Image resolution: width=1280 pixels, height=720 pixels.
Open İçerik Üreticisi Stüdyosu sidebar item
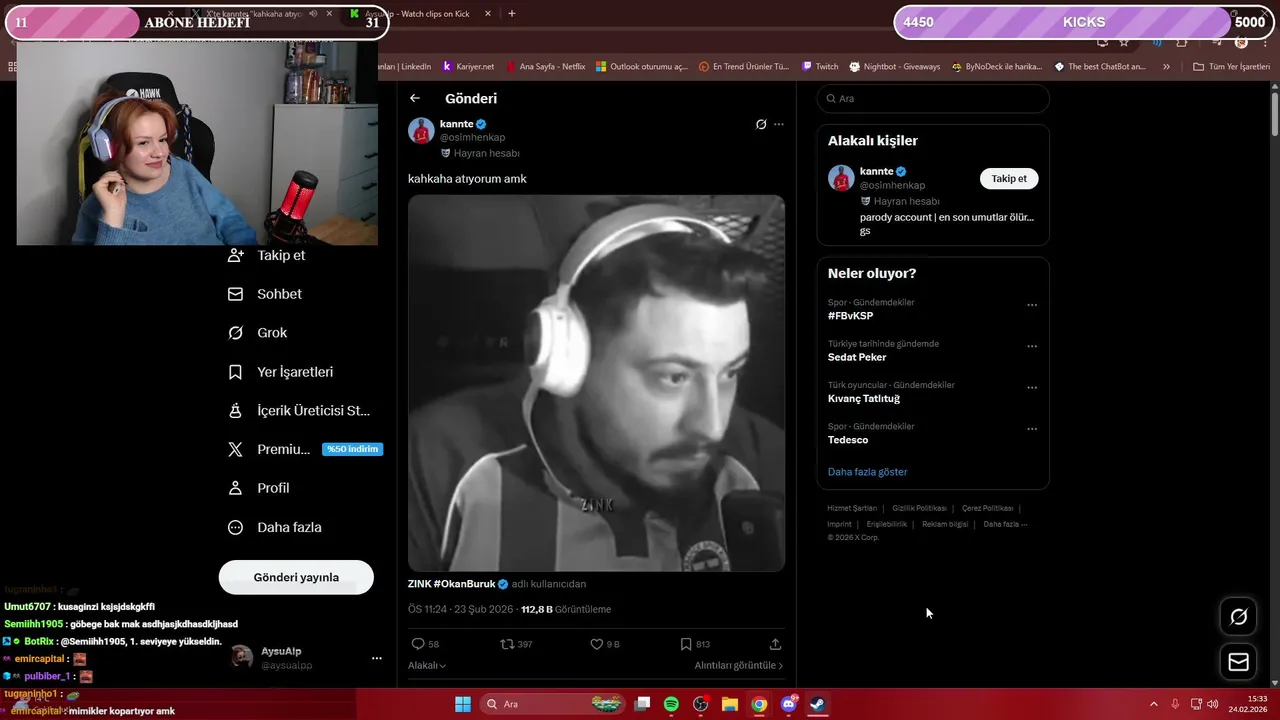point(299,411)
